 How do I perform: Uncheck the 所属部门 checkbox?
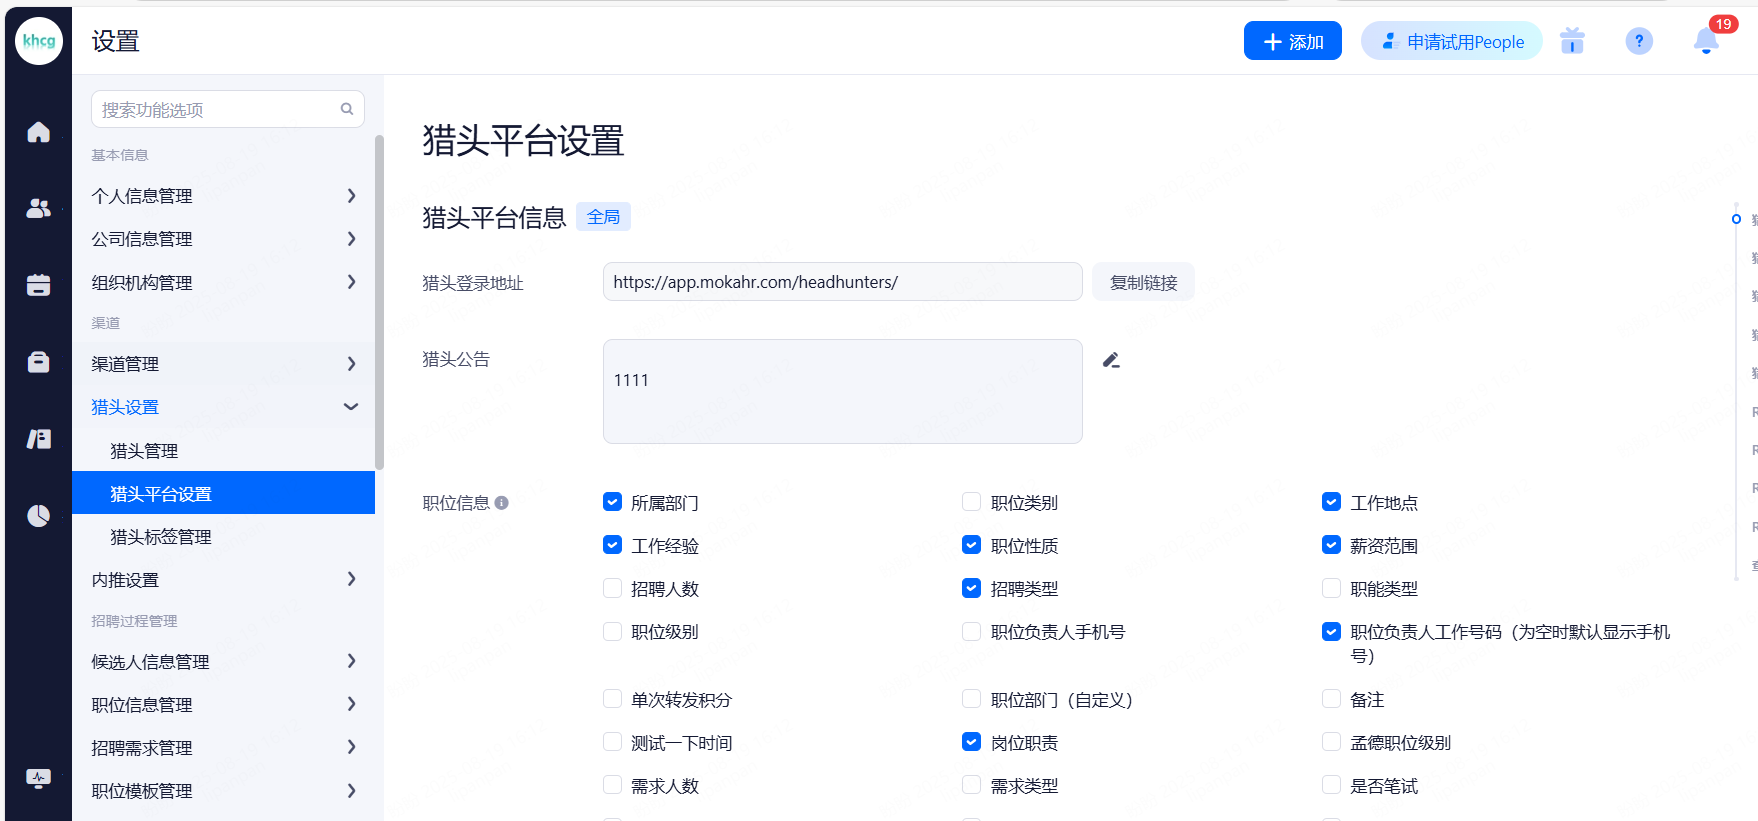(613, 502)
